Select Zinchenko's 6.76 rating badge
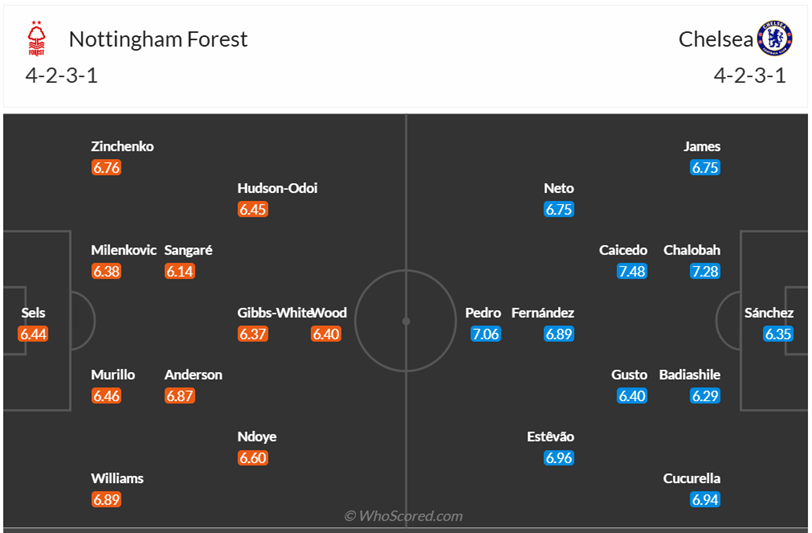Image resolution: width=812 pixels, height=533 pixels. tap(106, 168)
